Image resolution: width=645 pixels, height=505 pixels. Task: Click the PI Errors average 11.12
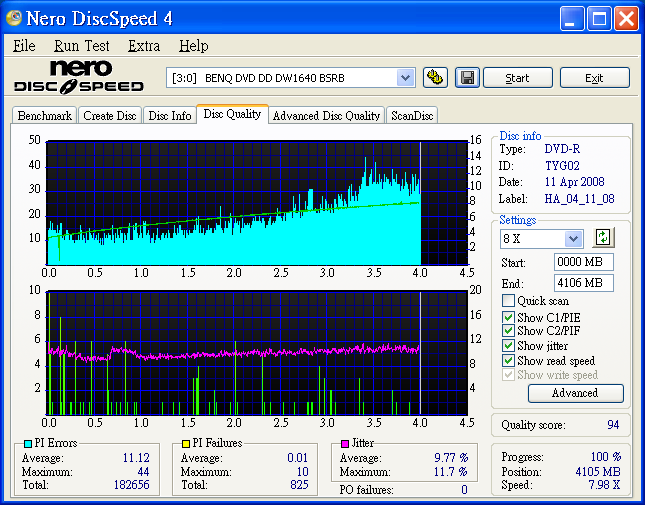[x=136, y=457]
